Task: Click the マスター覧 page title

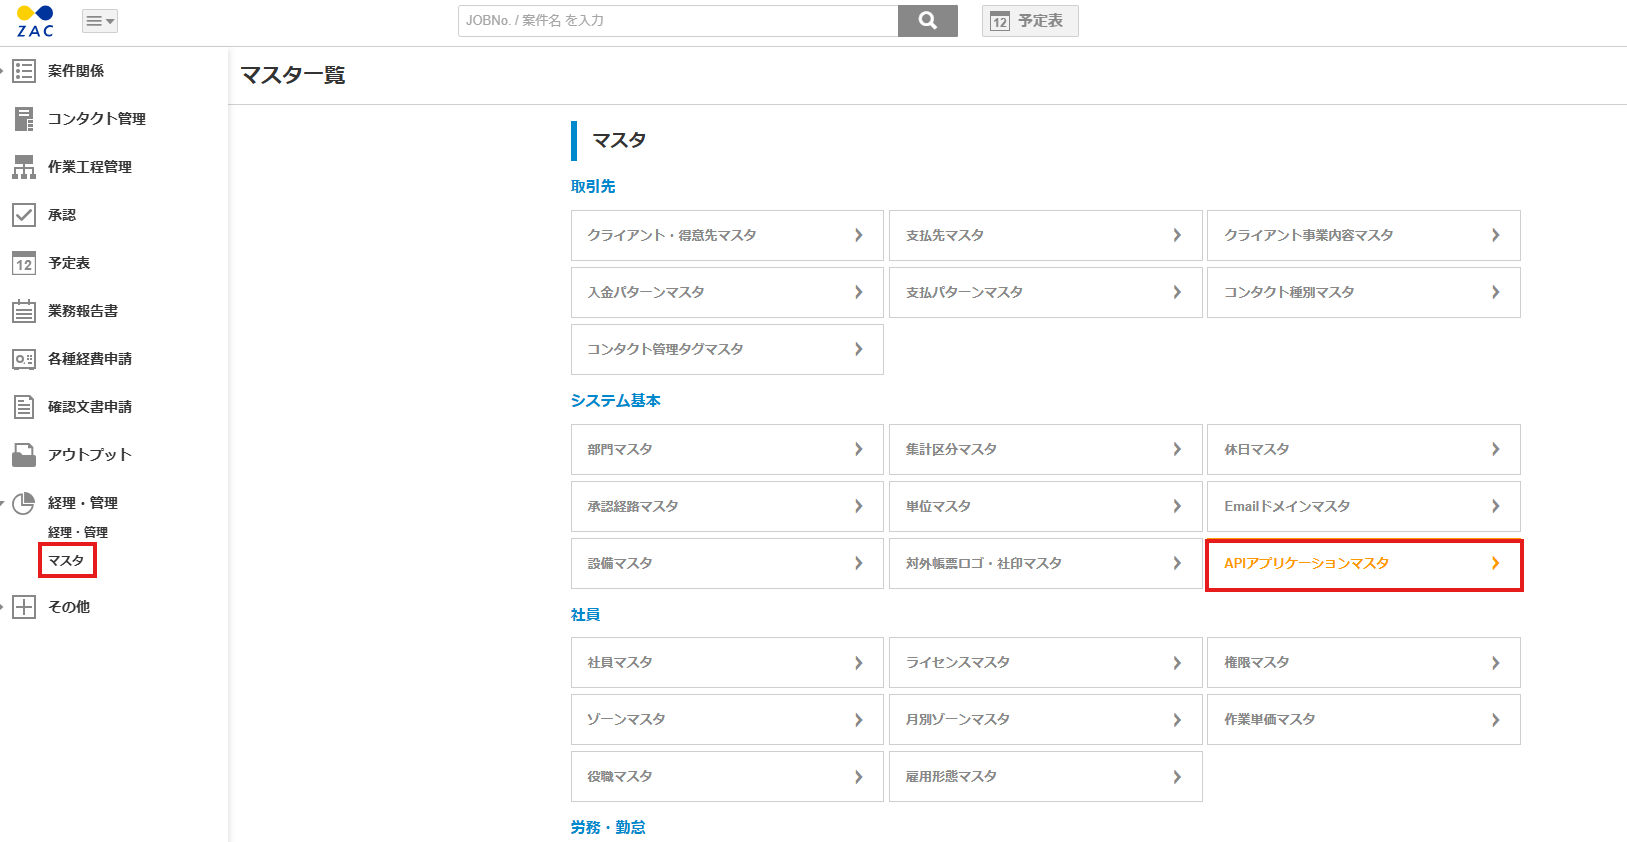Action: pos(293,76)
